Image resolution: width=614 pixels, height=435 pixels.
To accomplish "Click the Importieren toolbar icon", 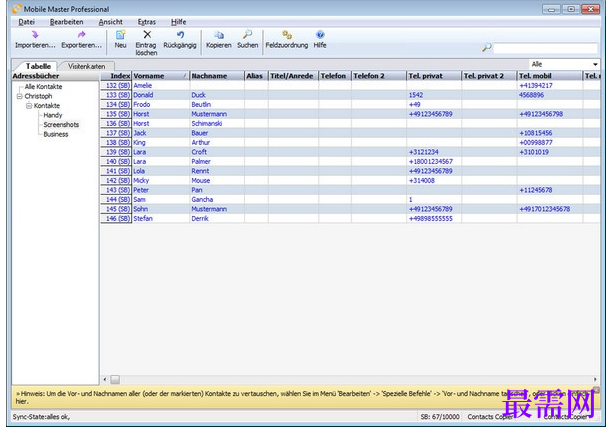I will [35, 35].
